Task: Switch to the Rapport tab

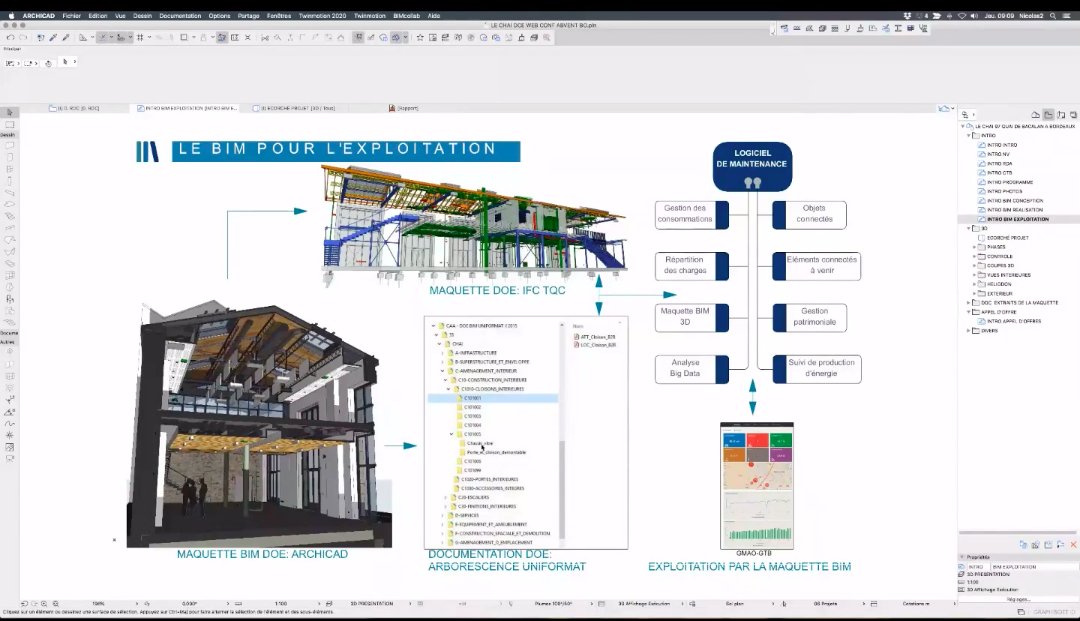Action: coord(404,108)
